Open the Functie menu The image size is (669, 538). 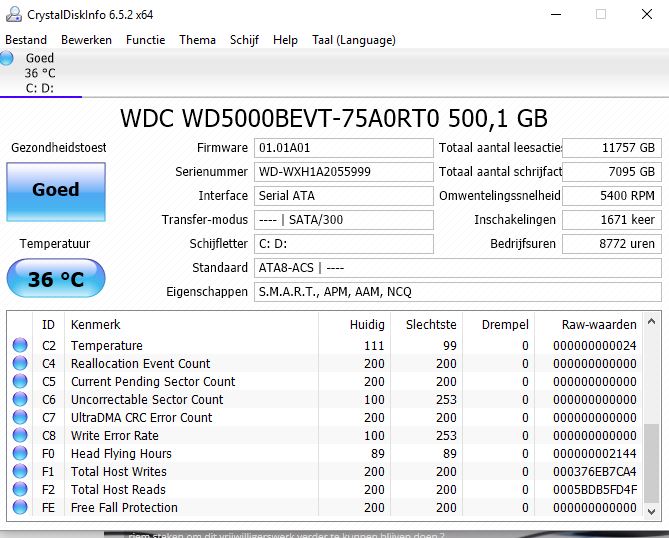click(146, 40)
